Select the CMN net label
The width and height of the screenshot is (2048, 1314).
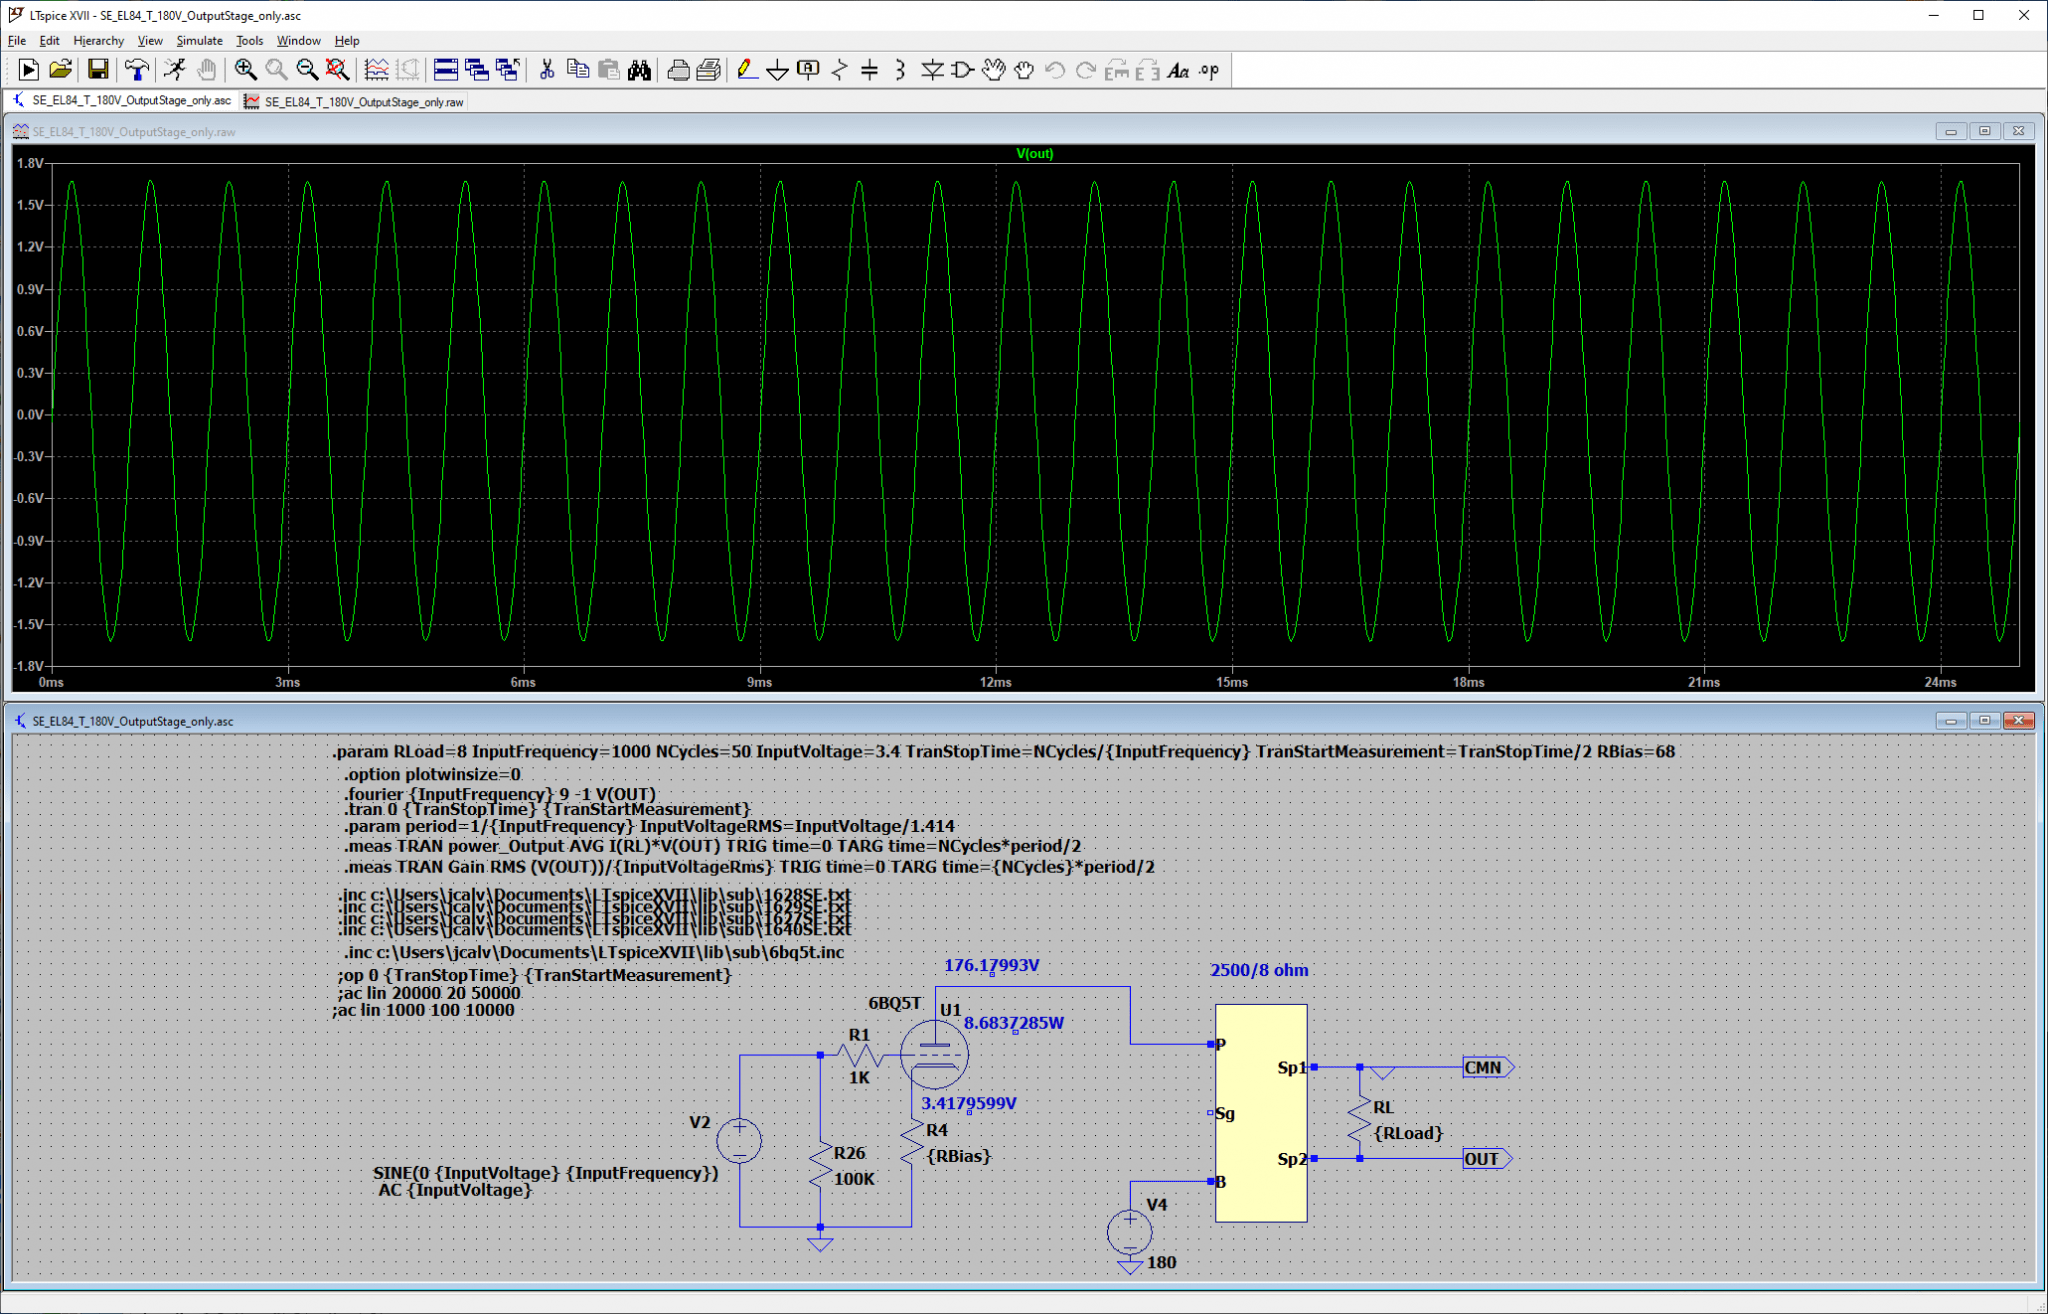point(1488,1067)
